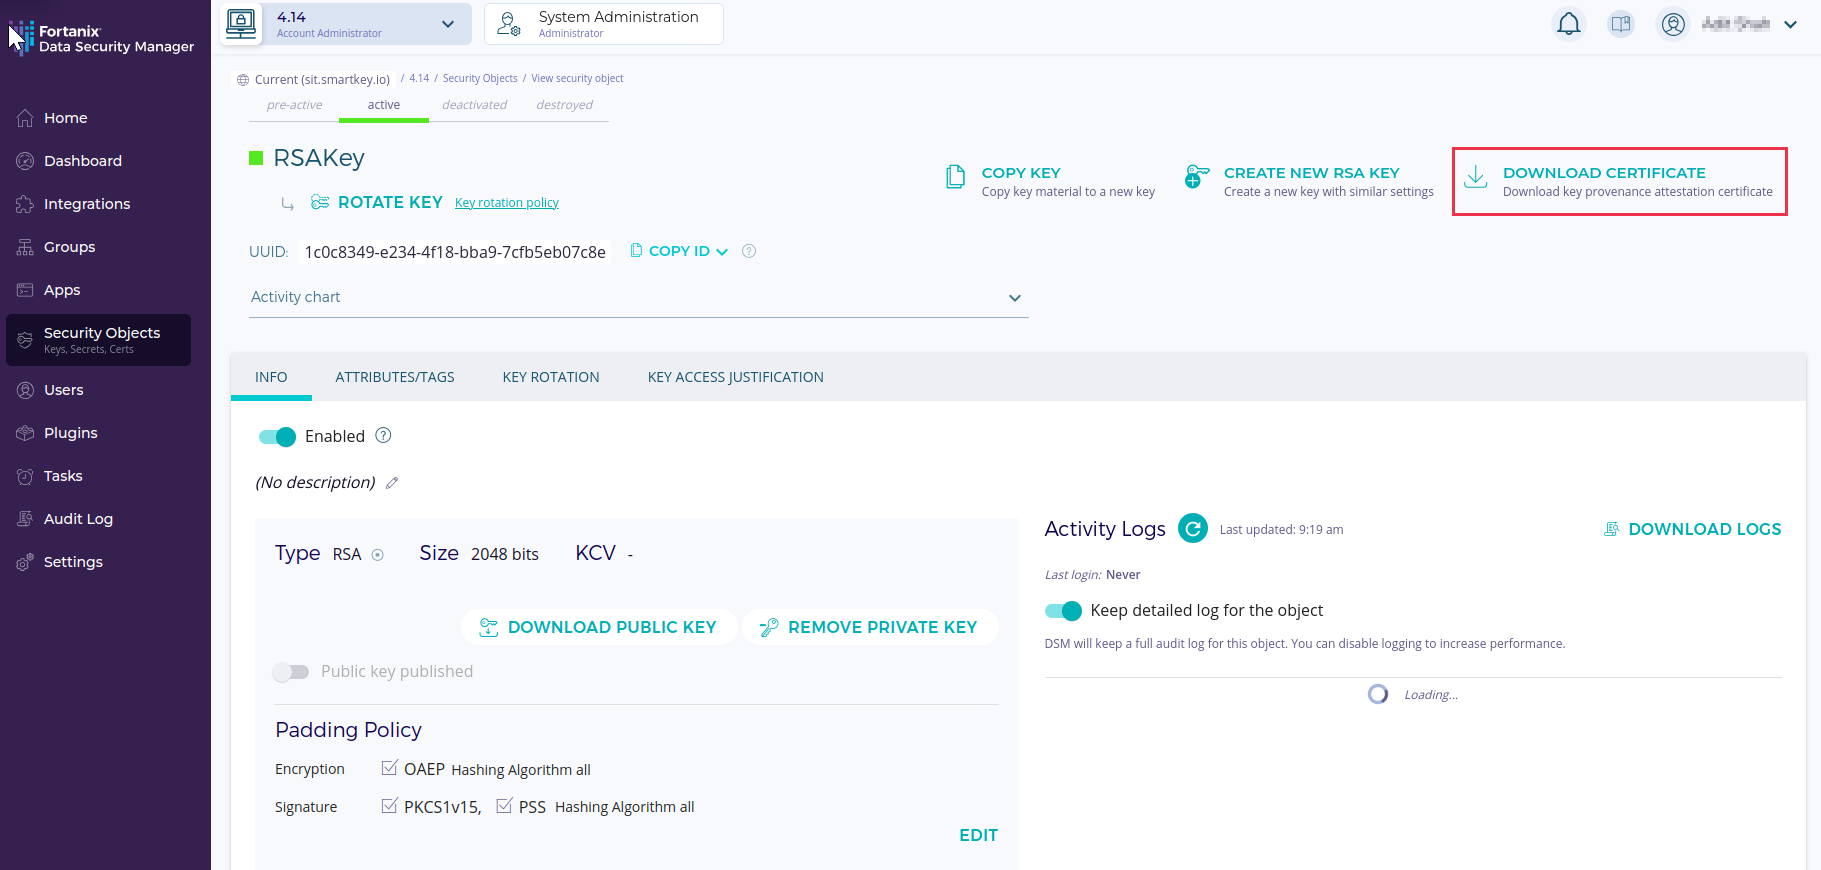Screen dimensions: 1821x870
Task: Toggle the Public key published switch
Action: click(x=291, y=672)
